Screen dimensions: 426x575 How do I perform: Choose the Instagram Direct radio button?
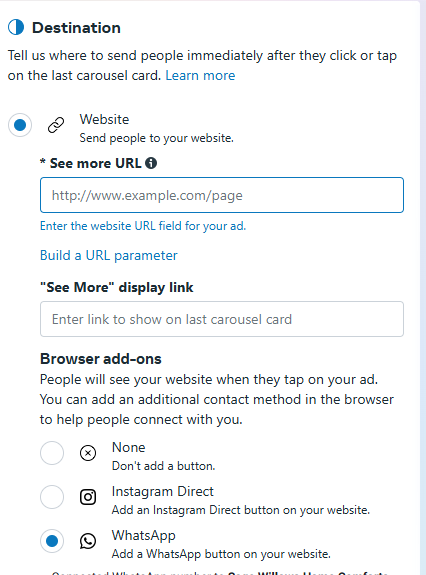pyautogui.click(x=52, y=497)
